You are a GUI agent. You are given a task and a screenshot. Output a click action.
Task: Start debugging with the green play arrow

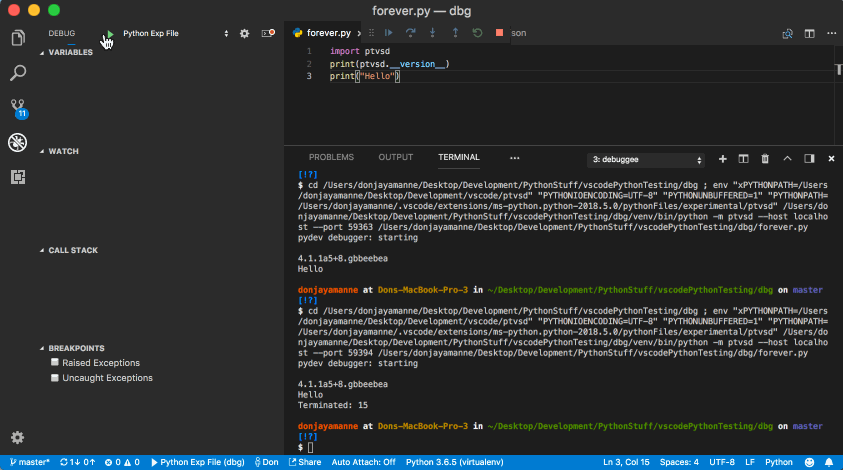click(x=110, y=34)
